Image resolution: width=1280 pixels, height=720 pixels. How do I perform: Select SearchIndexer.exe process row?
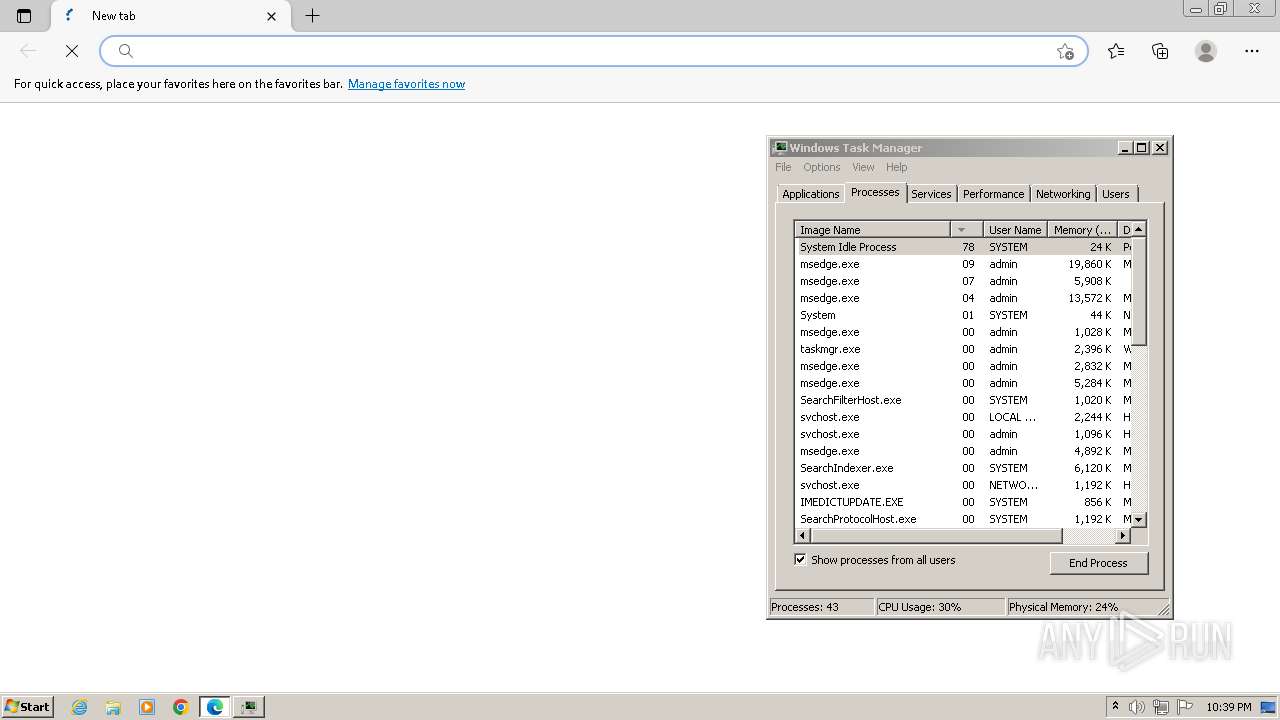(x=963, y=468)
